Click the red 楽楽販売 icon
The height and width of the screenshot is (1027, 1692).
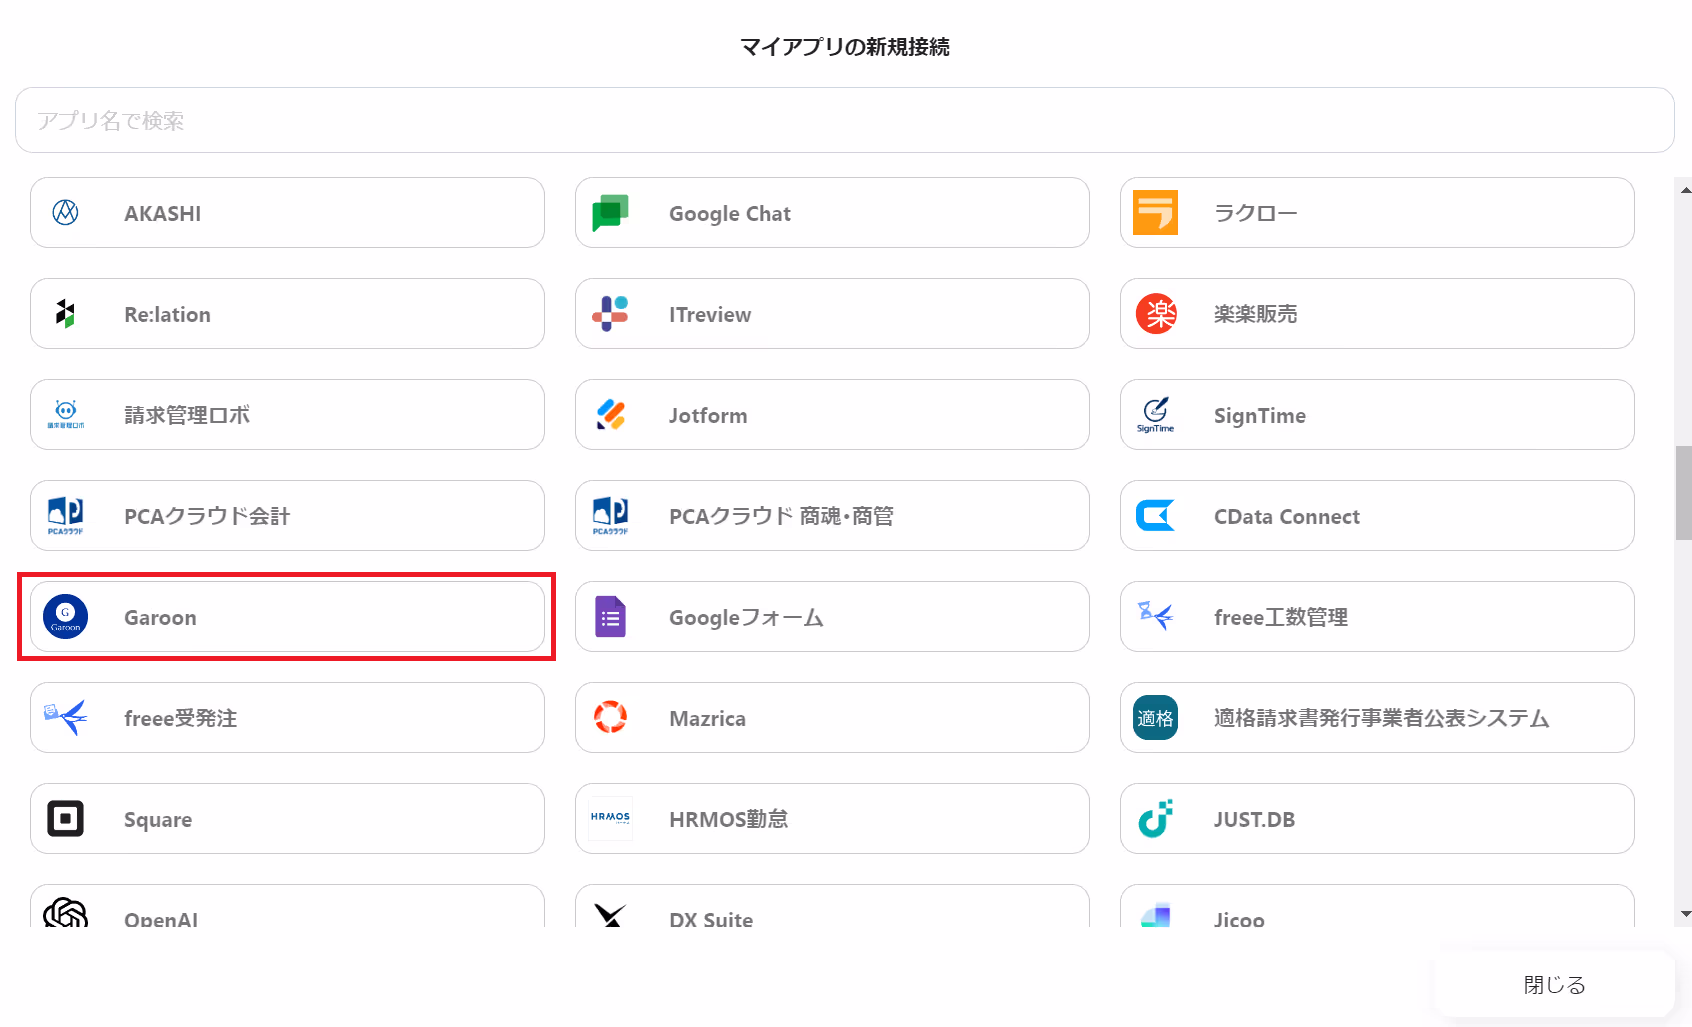1156,313
